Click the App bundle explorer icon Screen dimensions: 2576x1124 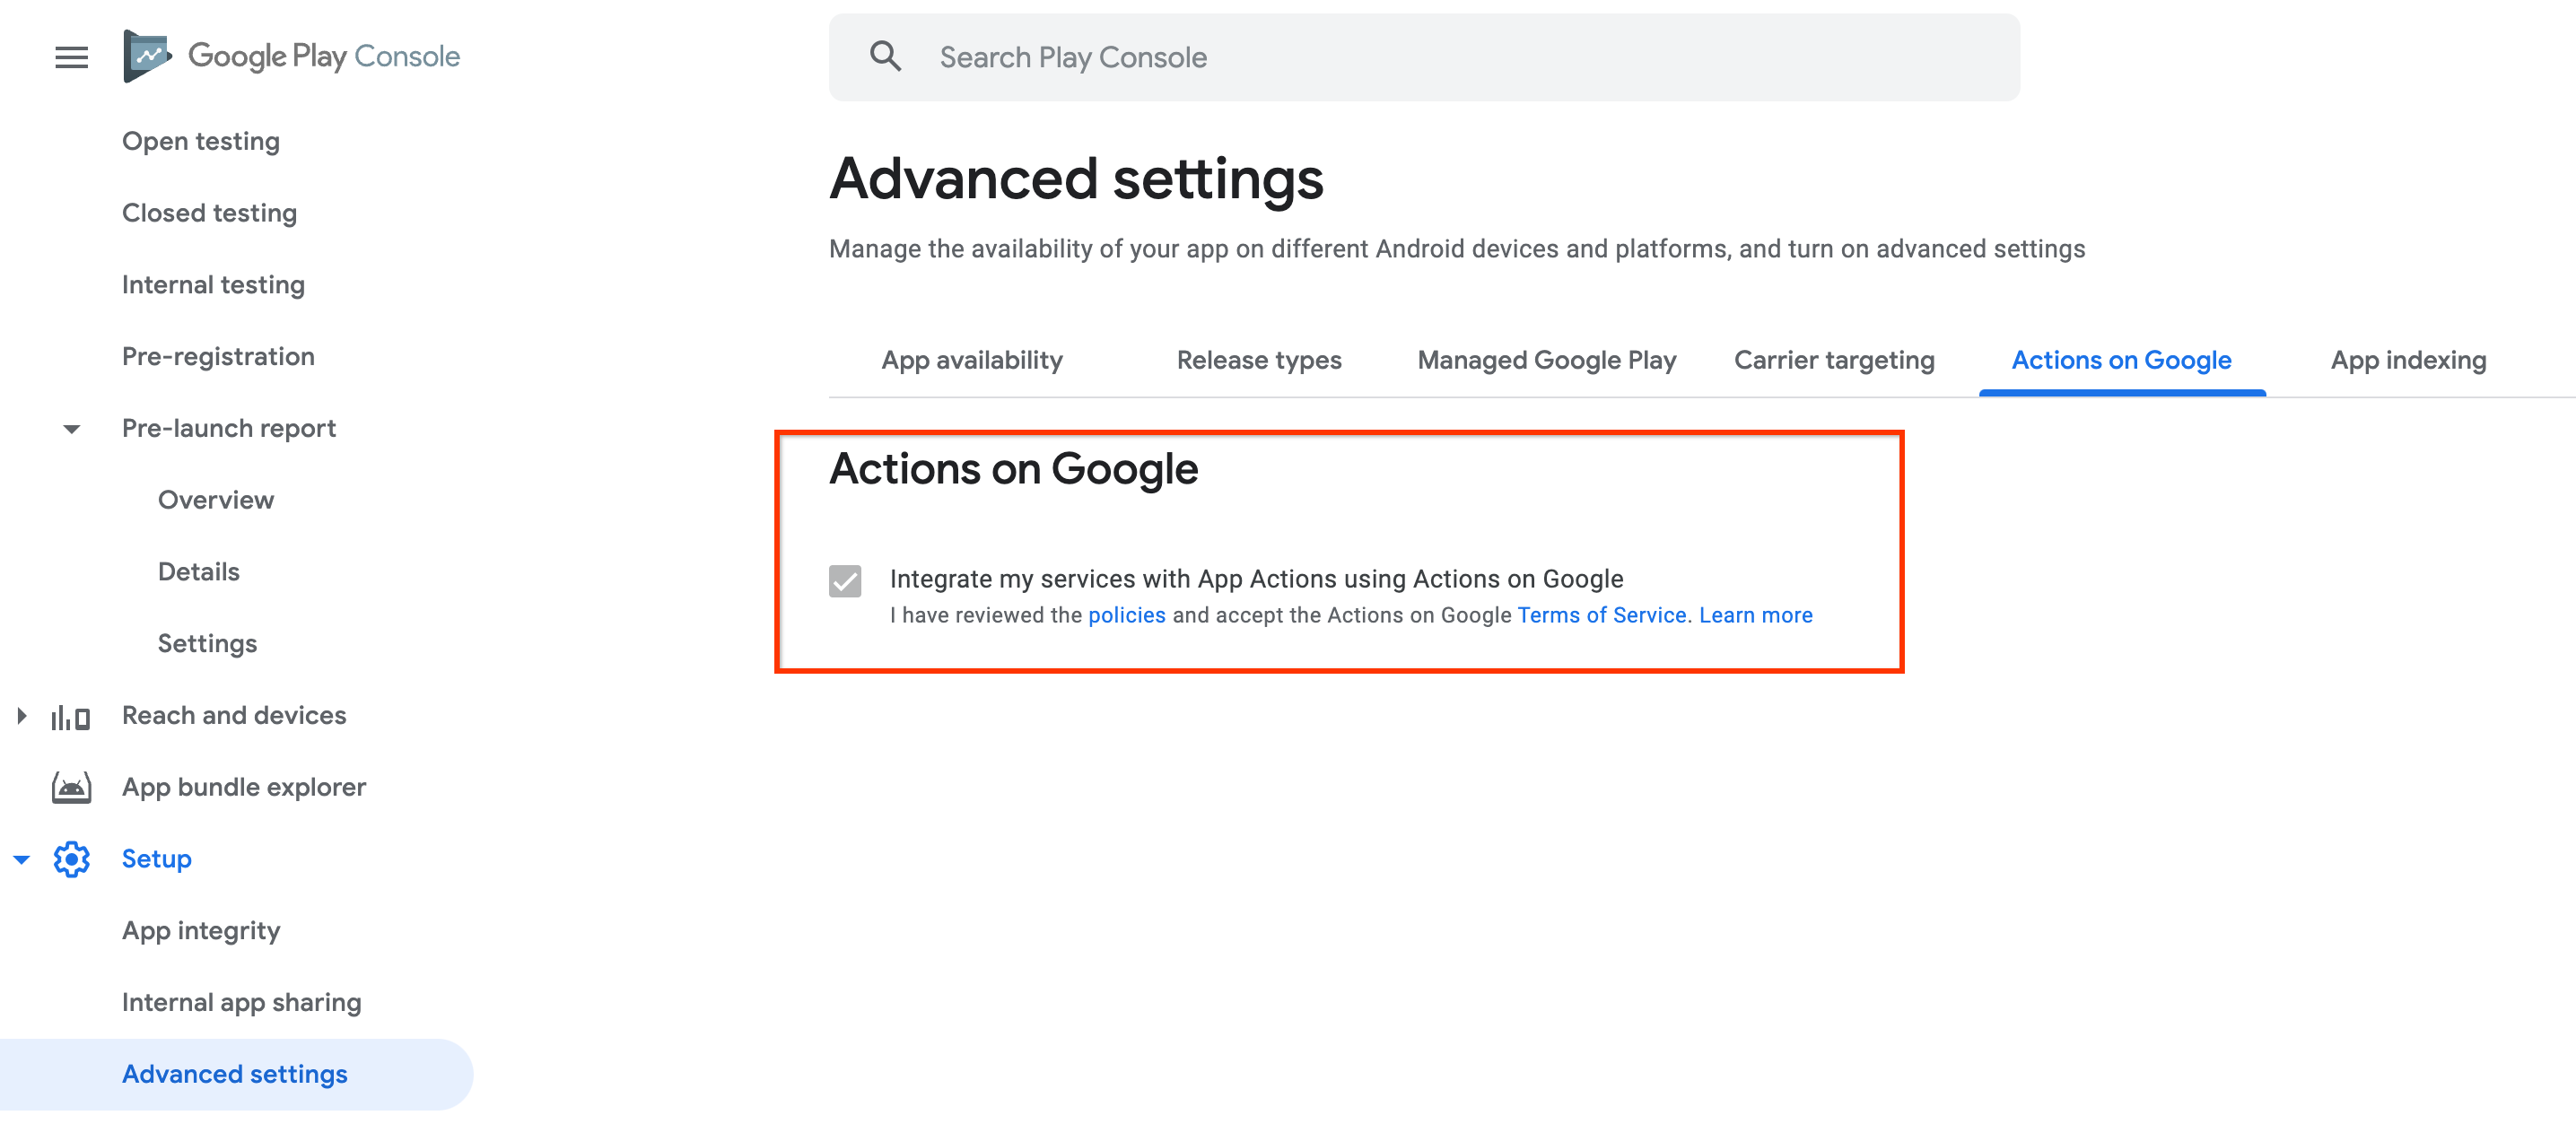point(69,786)
